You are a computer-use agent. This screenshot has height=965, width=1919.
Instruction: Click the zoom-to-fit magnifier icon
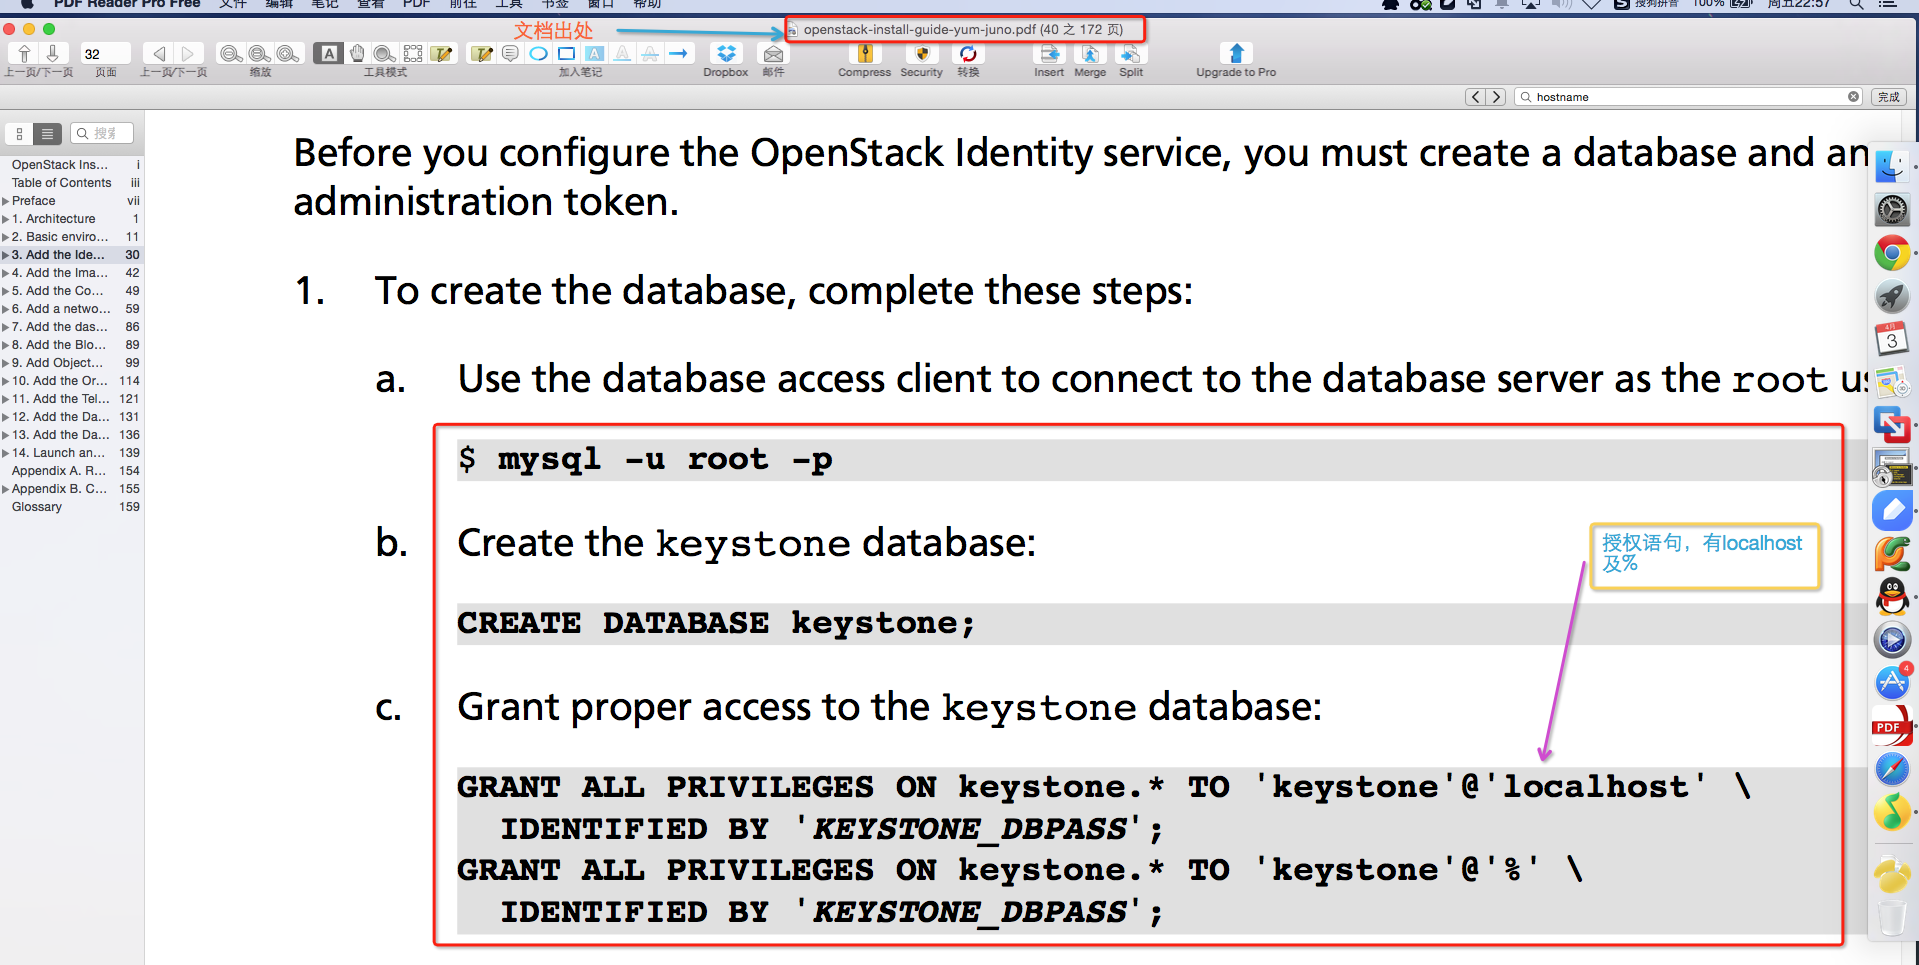260,53
